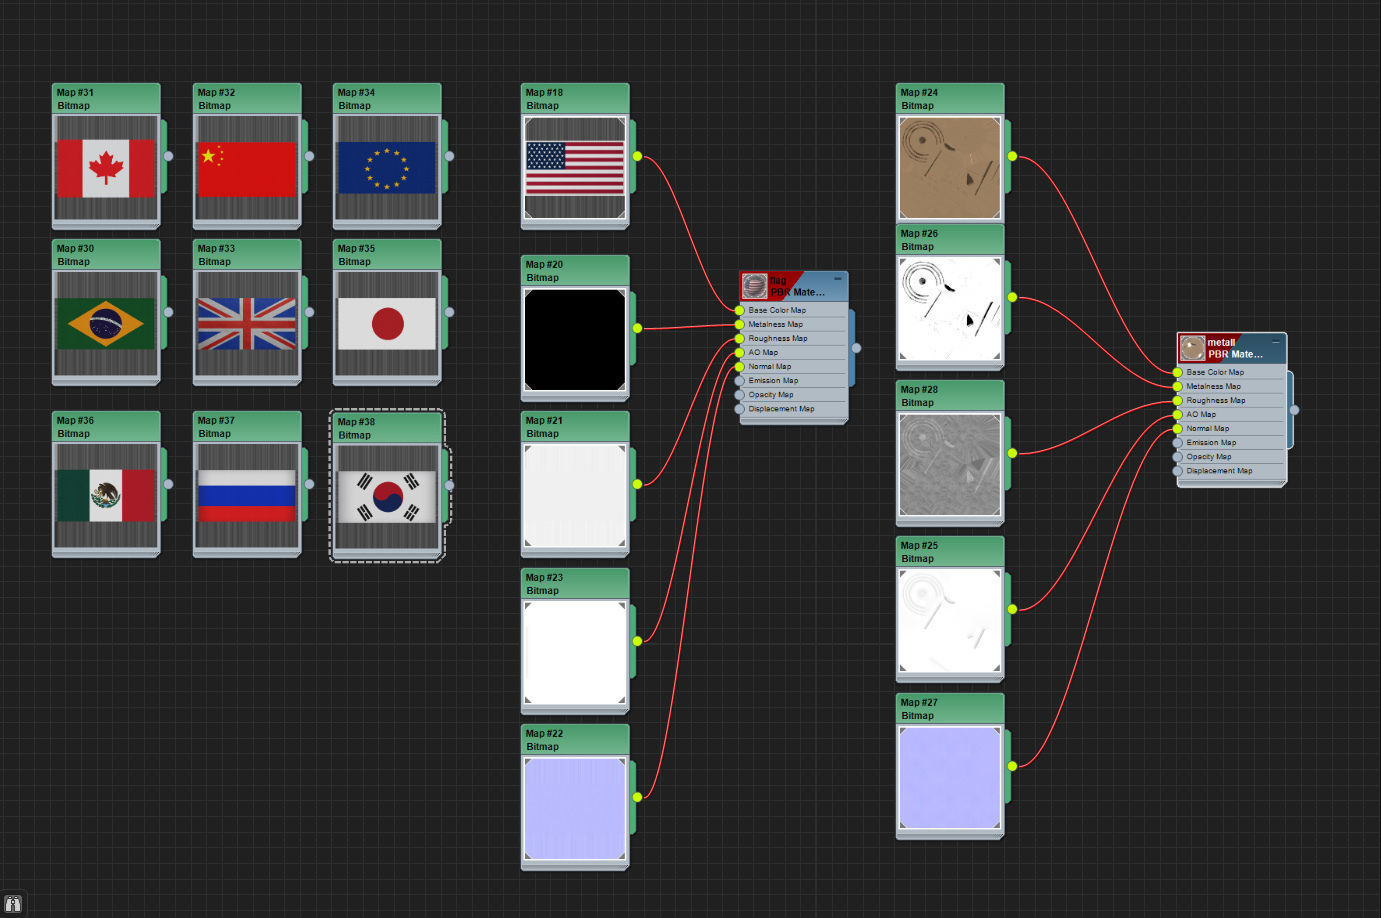The image size is (1381, 918).
Task: Click the Map #31 node title
Action: coord(75,92)
